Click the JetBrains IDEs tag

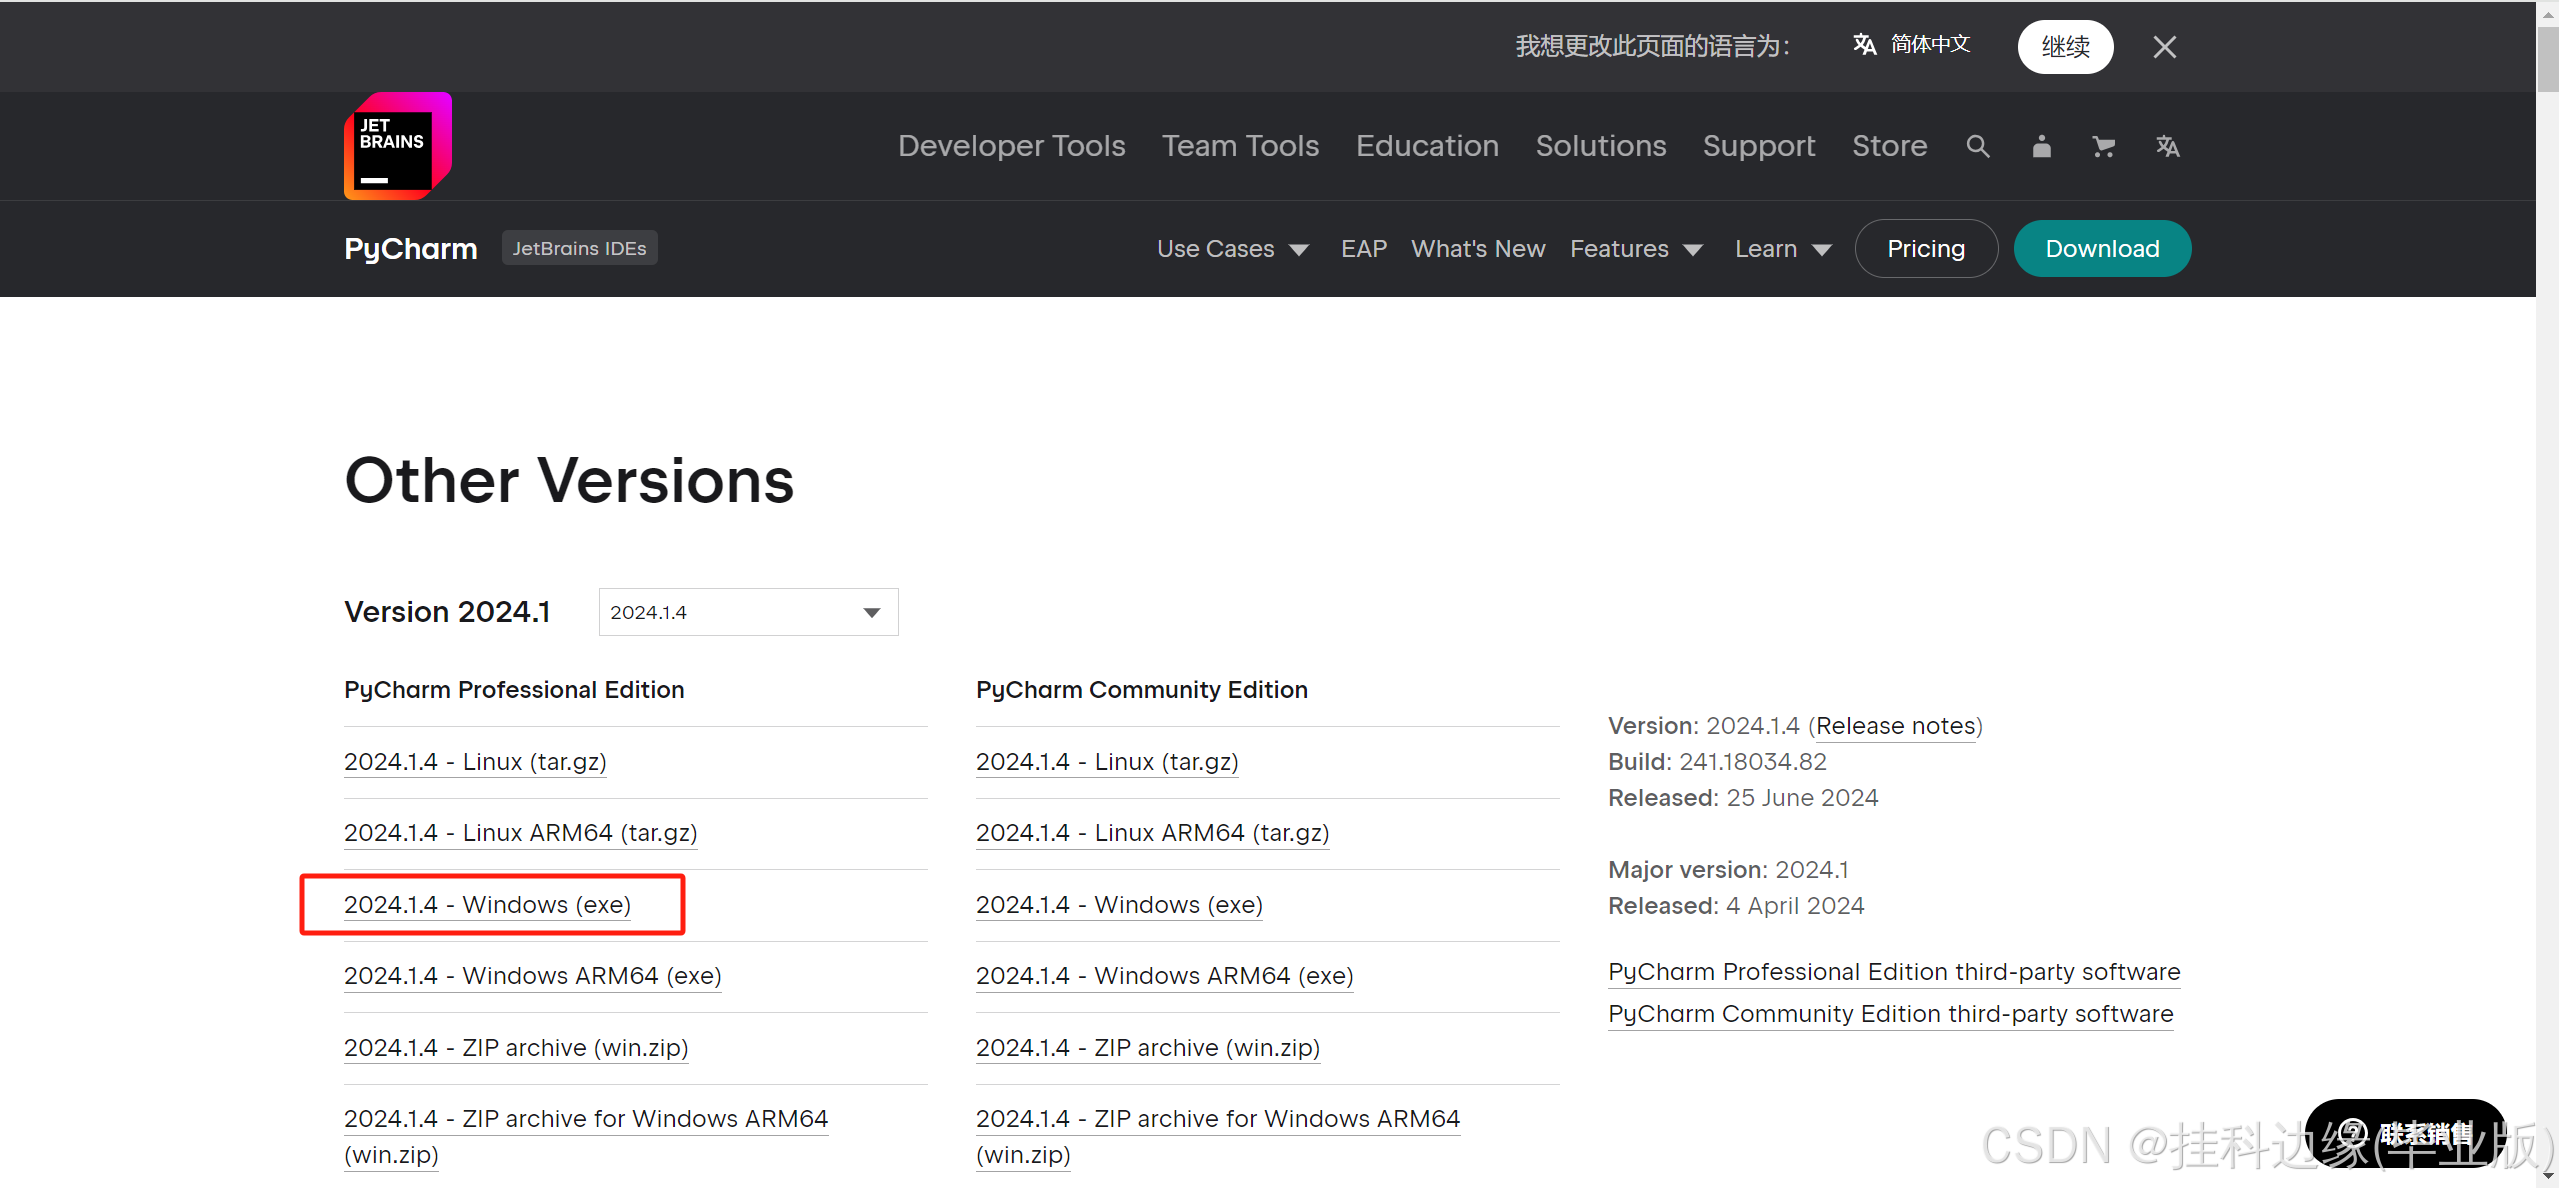click(x=579, y=248)
